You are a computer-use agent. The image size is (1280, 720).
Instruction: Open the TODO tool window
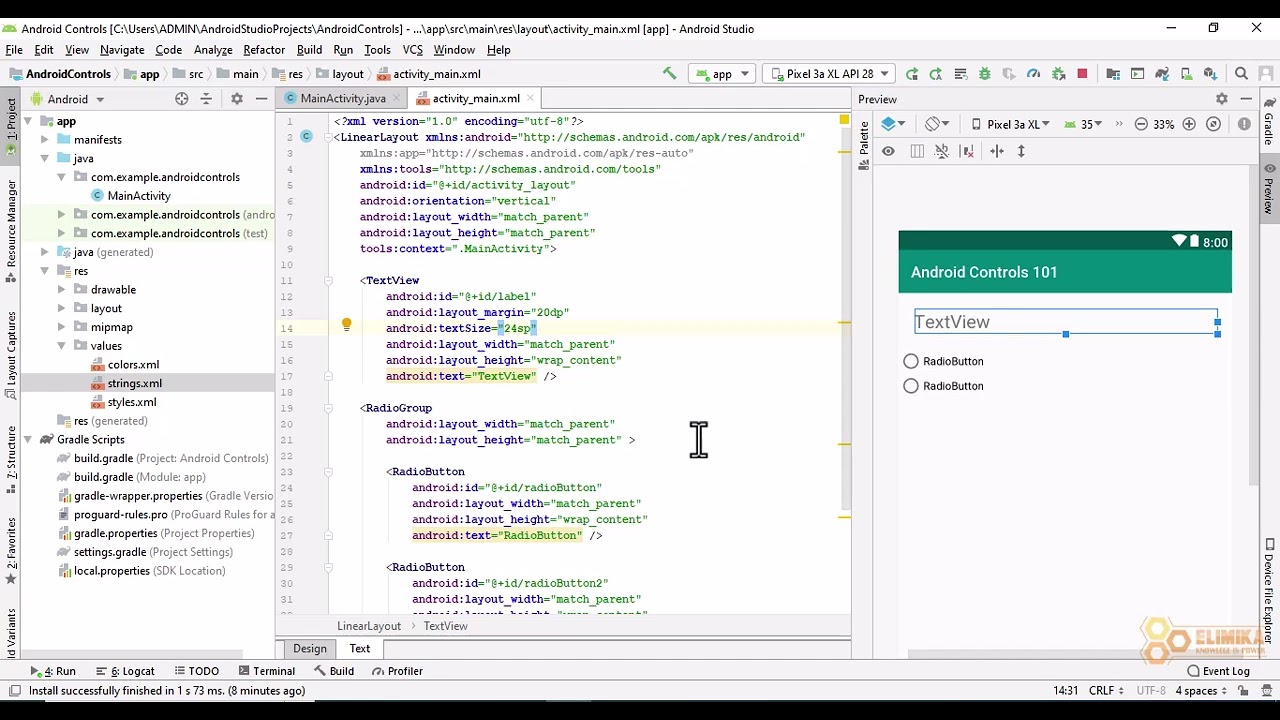point(196,671)
